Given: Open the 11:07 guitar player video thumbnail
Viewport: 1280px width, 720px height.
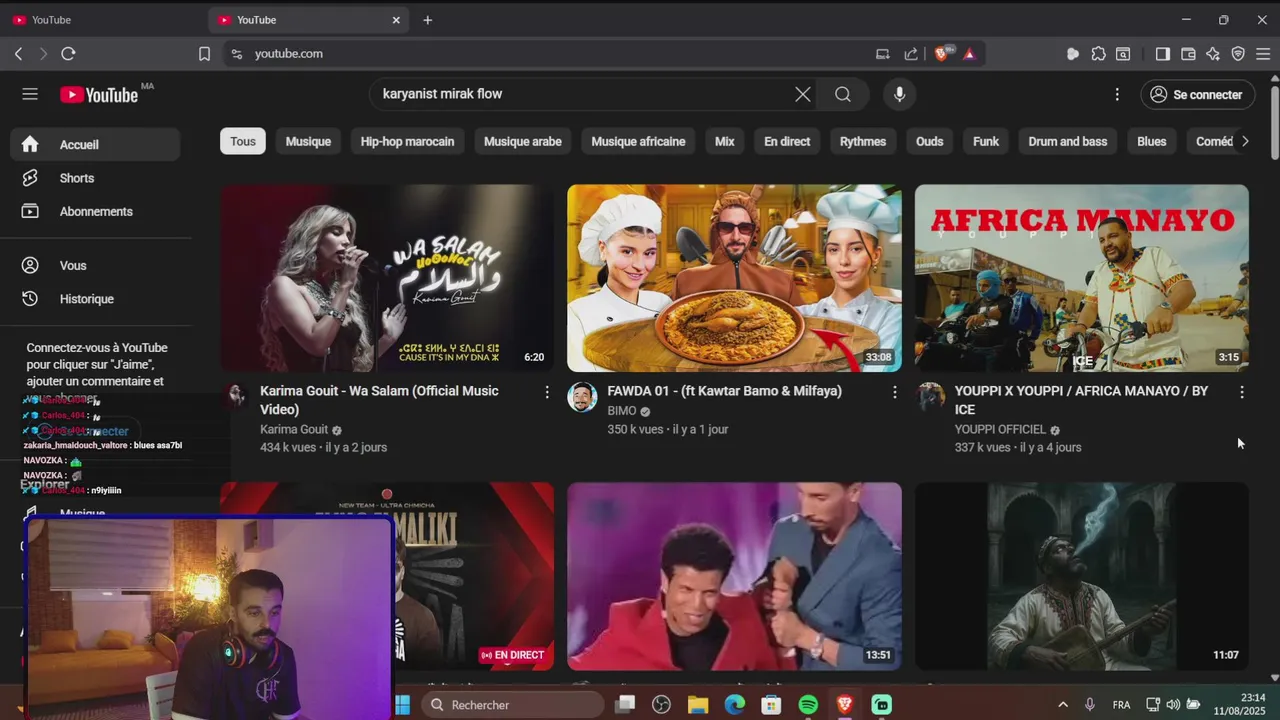Looking at the screenshot, I should click(x=1081, y=576).
